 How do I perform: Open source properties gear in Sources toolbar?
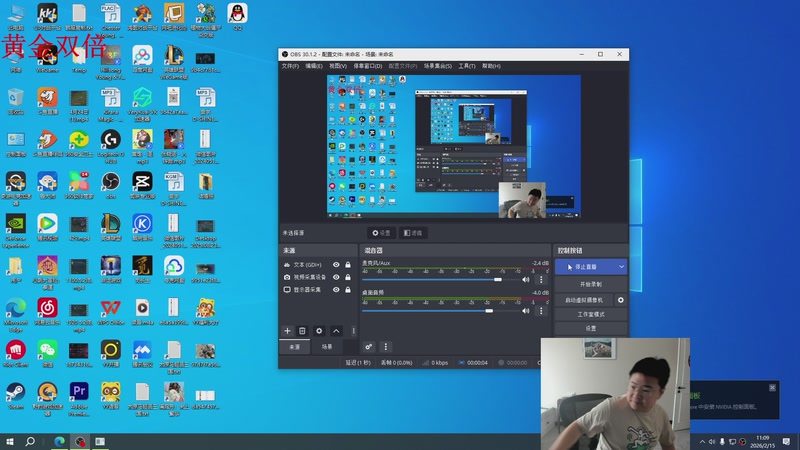click(x=319, y=331)
